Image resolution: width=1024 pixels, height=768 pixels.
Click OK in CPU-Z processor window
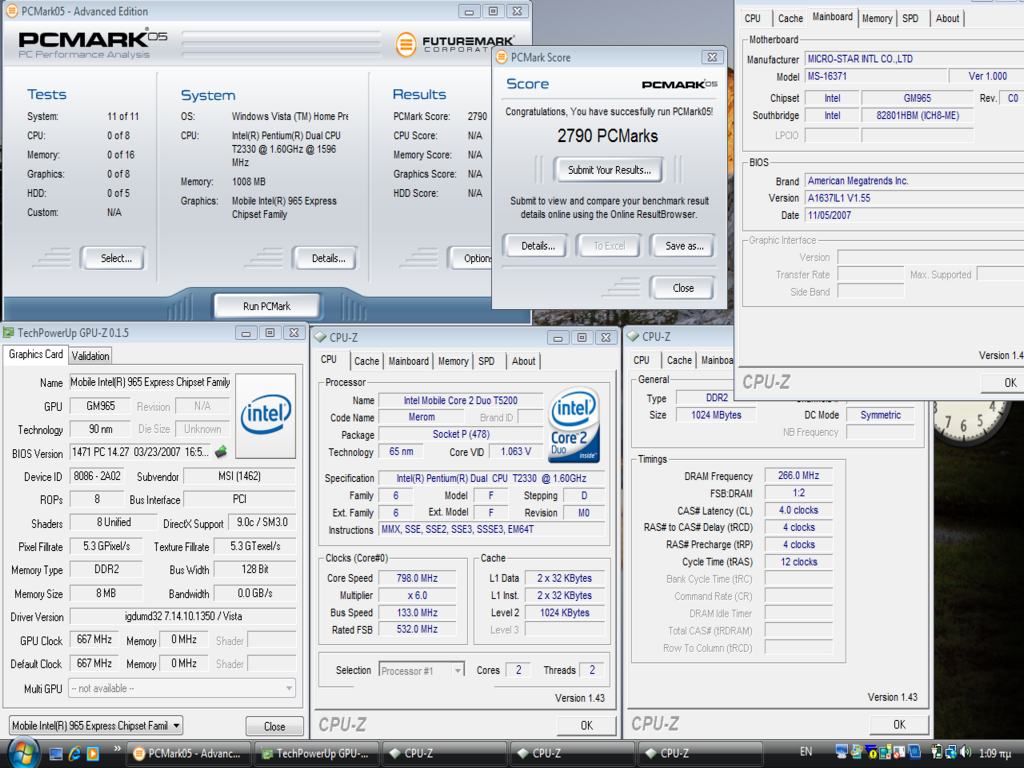click(x=587, y=725)
